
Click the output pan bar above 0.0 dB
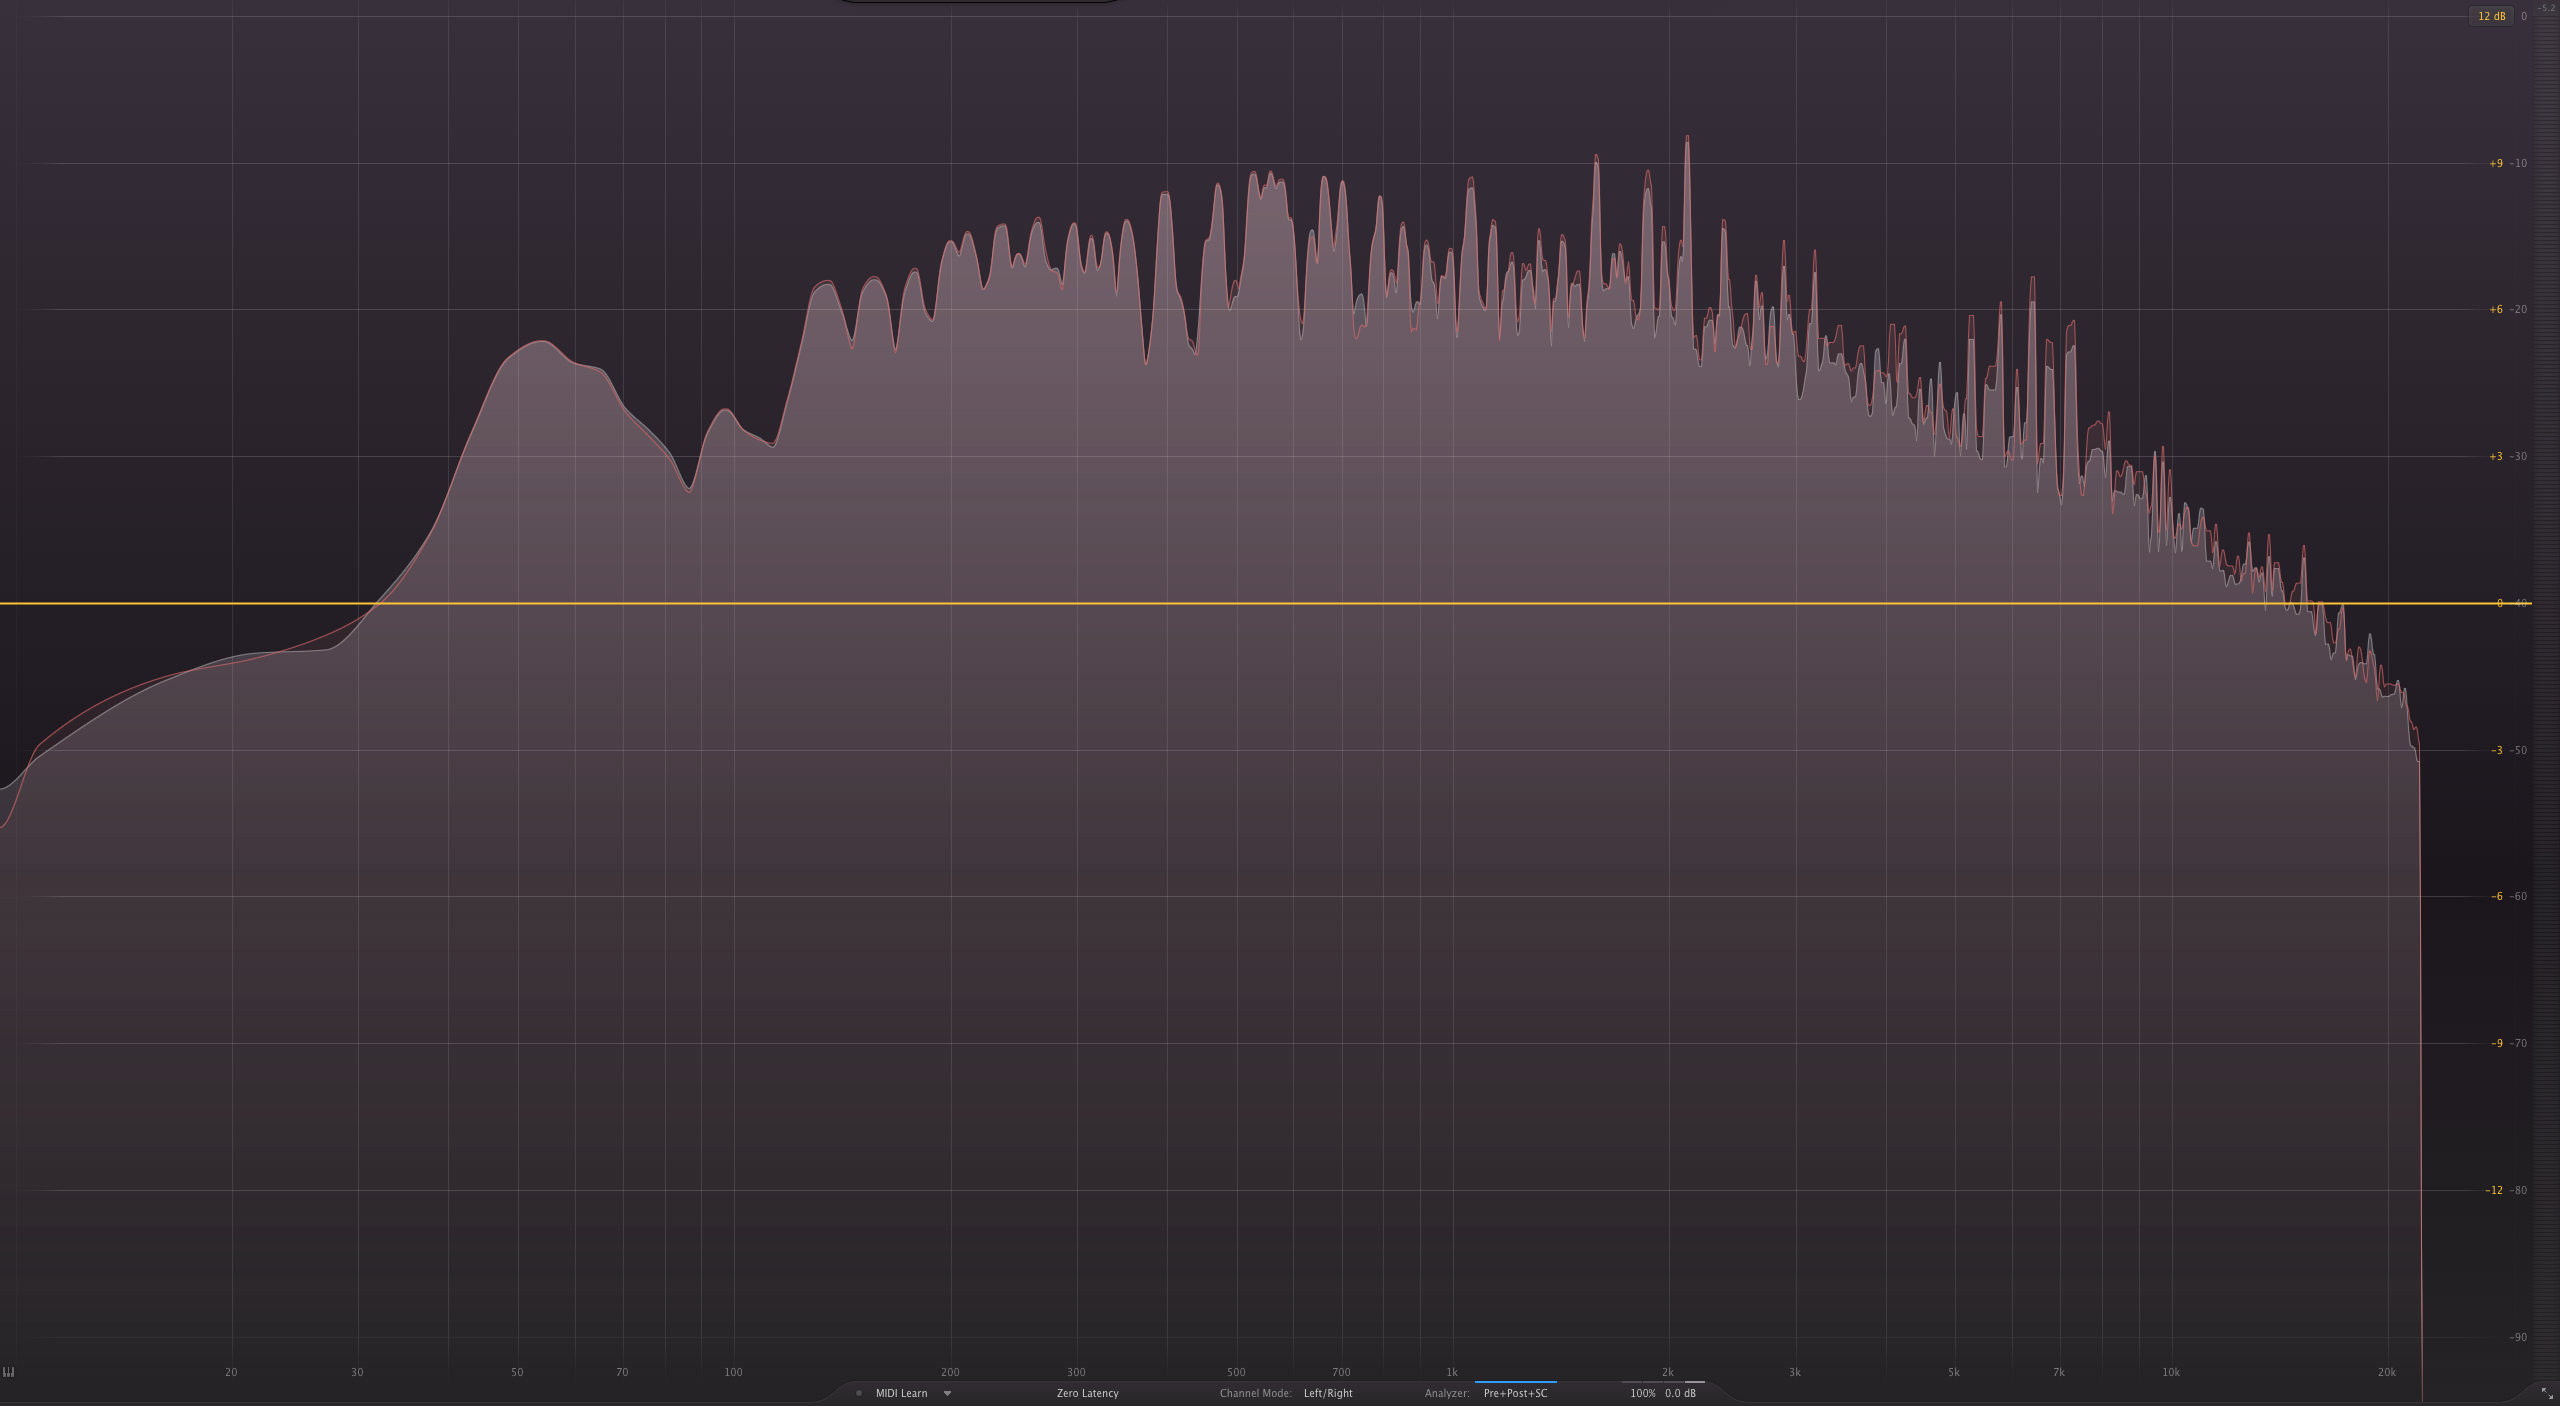click(1694, 1382)
